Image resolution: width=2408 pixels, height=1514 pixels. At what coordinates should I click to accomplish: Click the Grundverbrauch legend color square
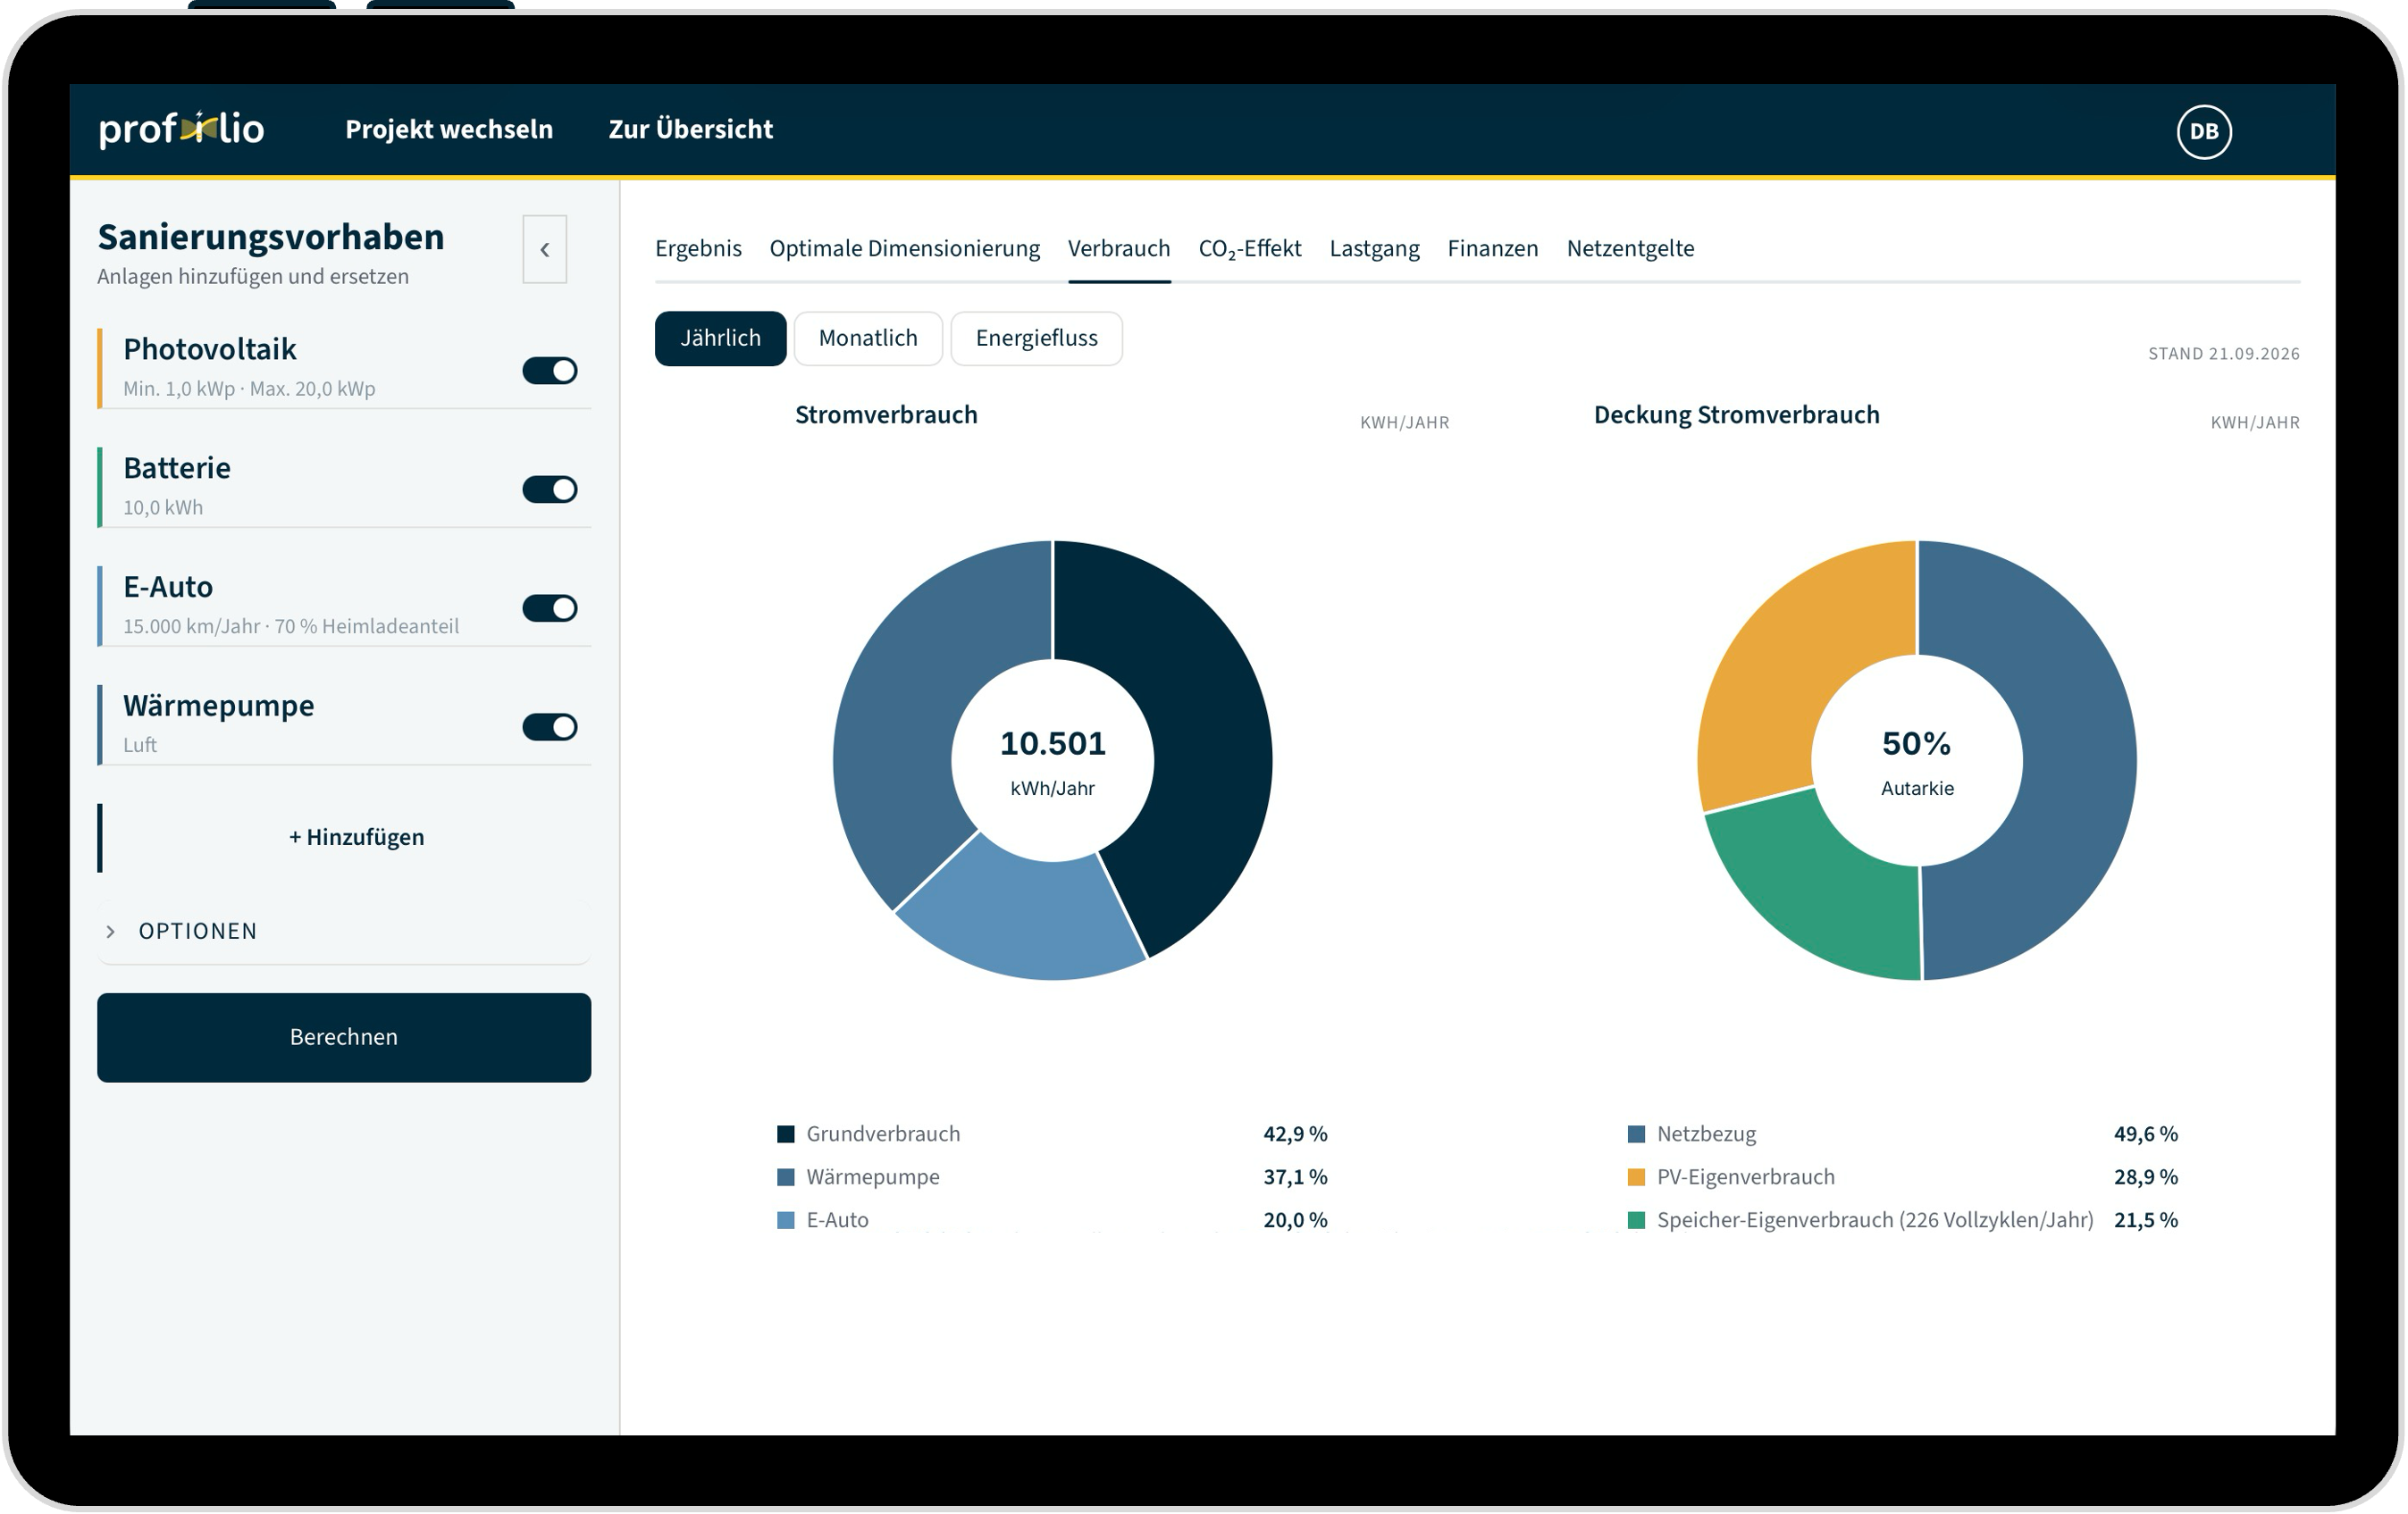[786, 1134]
